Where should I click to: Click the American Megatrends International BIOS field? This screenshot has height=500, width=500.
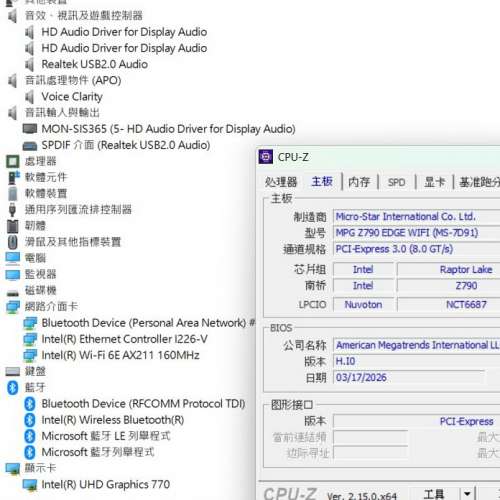[417, 345]
